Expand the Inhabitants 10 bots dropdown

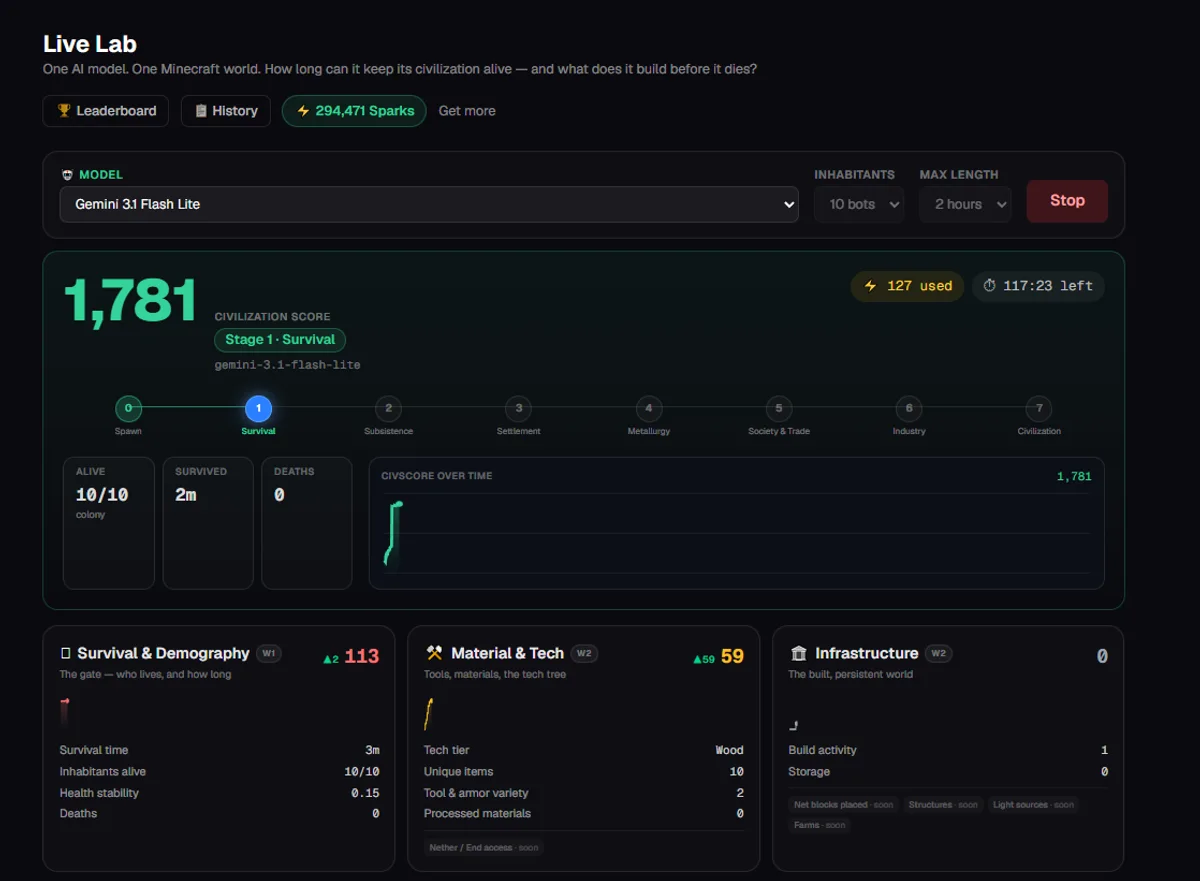coord(859,204)
